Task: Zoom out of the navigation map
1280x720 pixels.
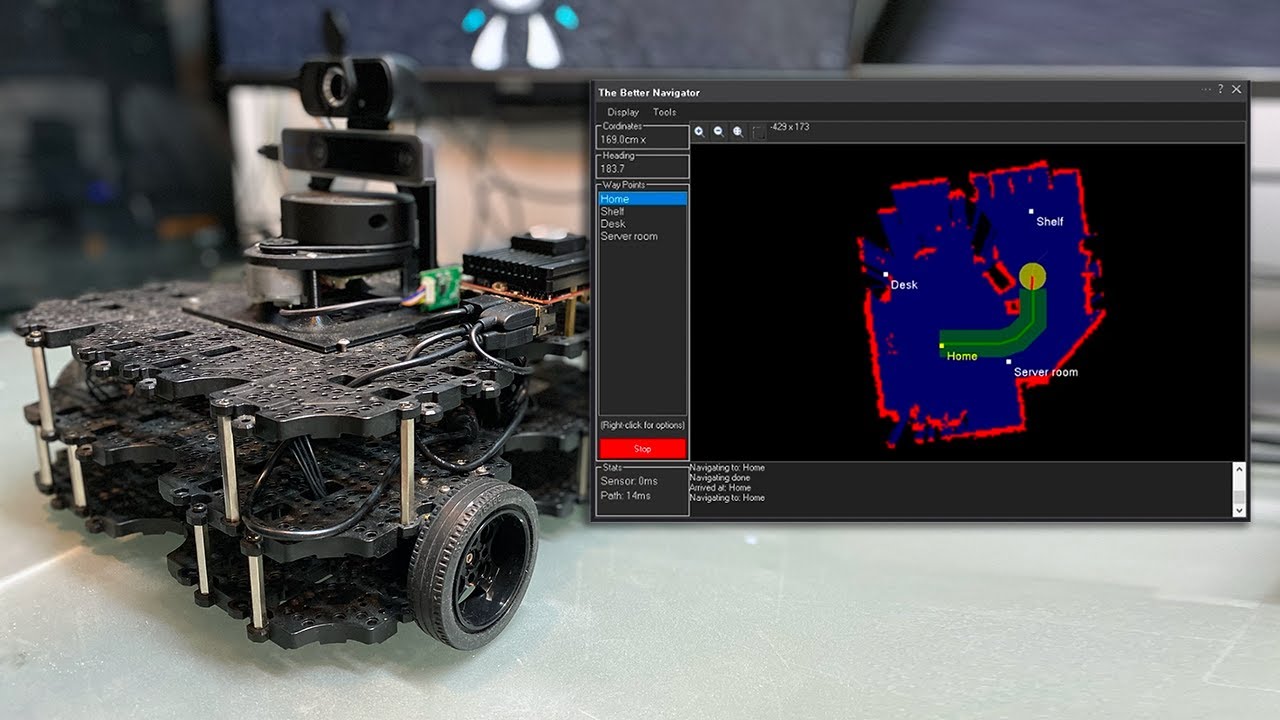Action: [x=720, y=131]
